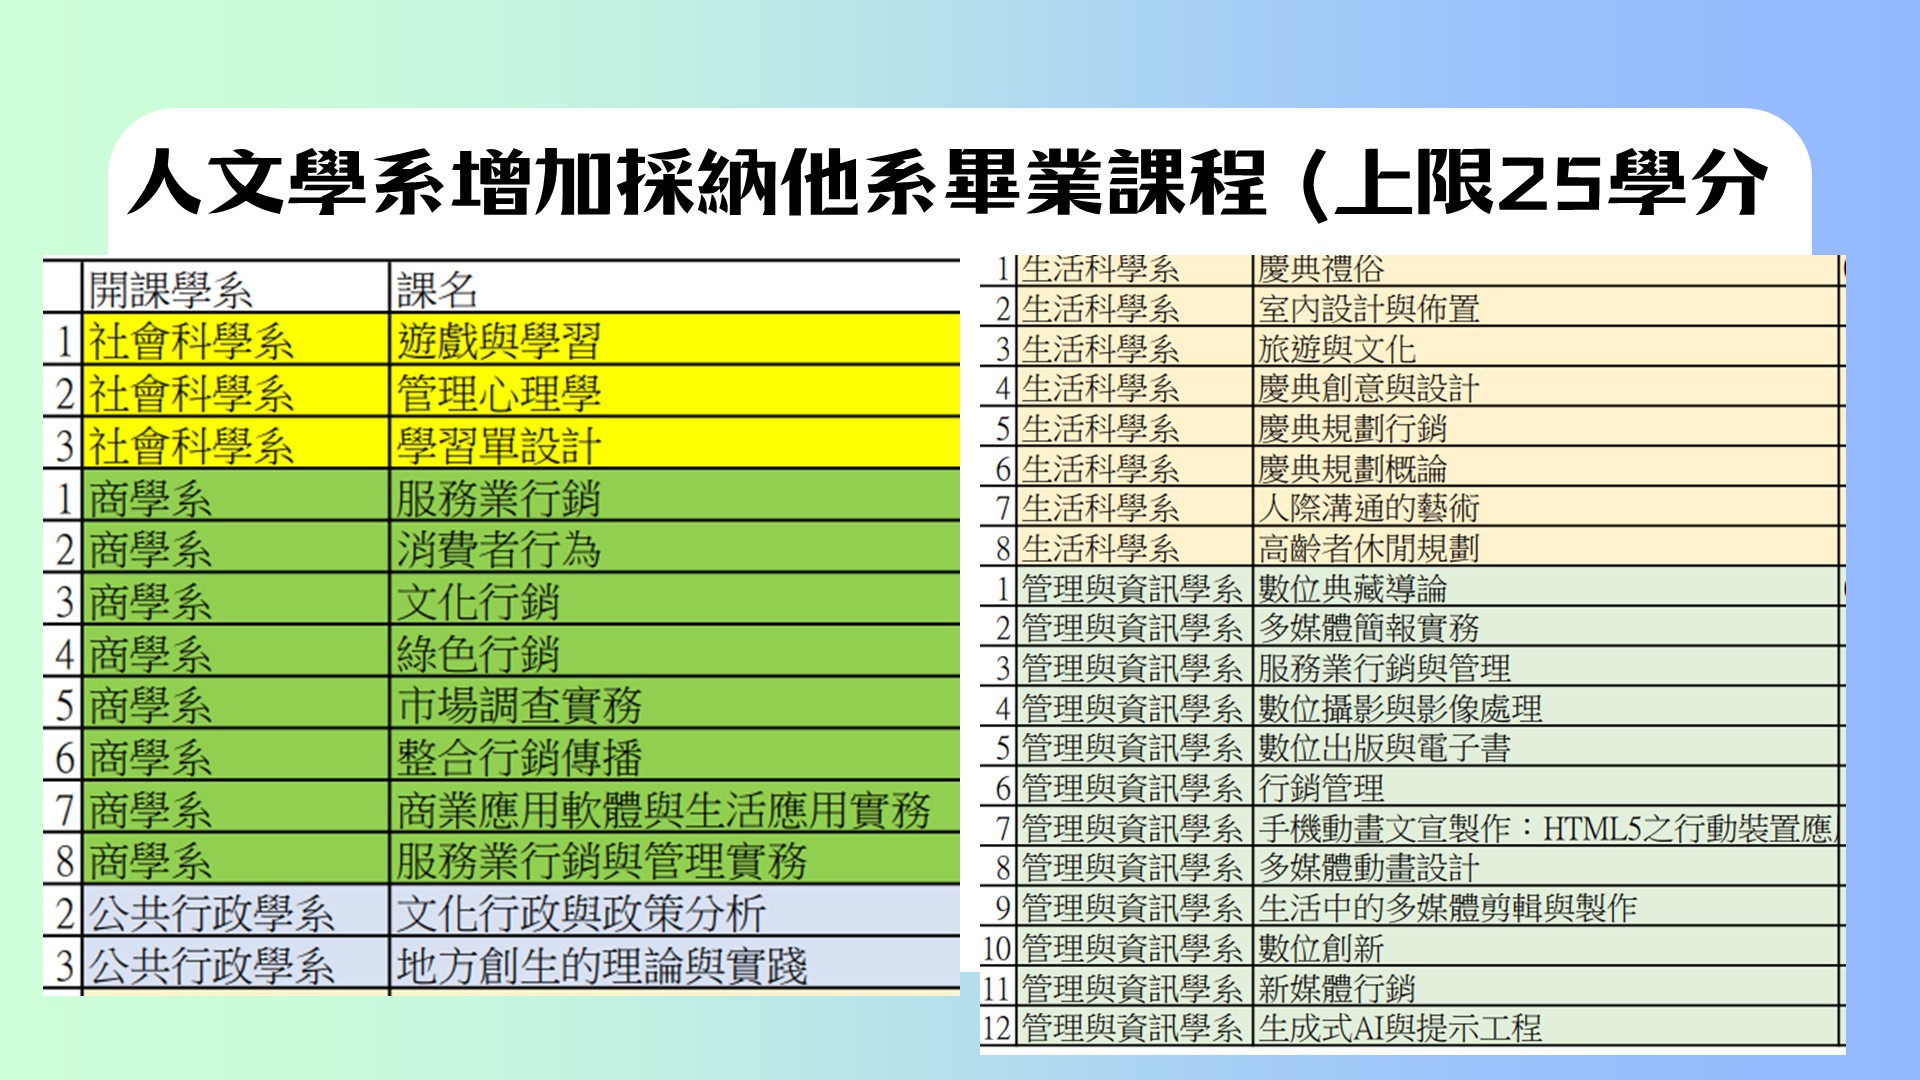Click the 室內設計與佈置 course cell
The width and height of the screenshot is (1920, 1080).
[1368, 309]
